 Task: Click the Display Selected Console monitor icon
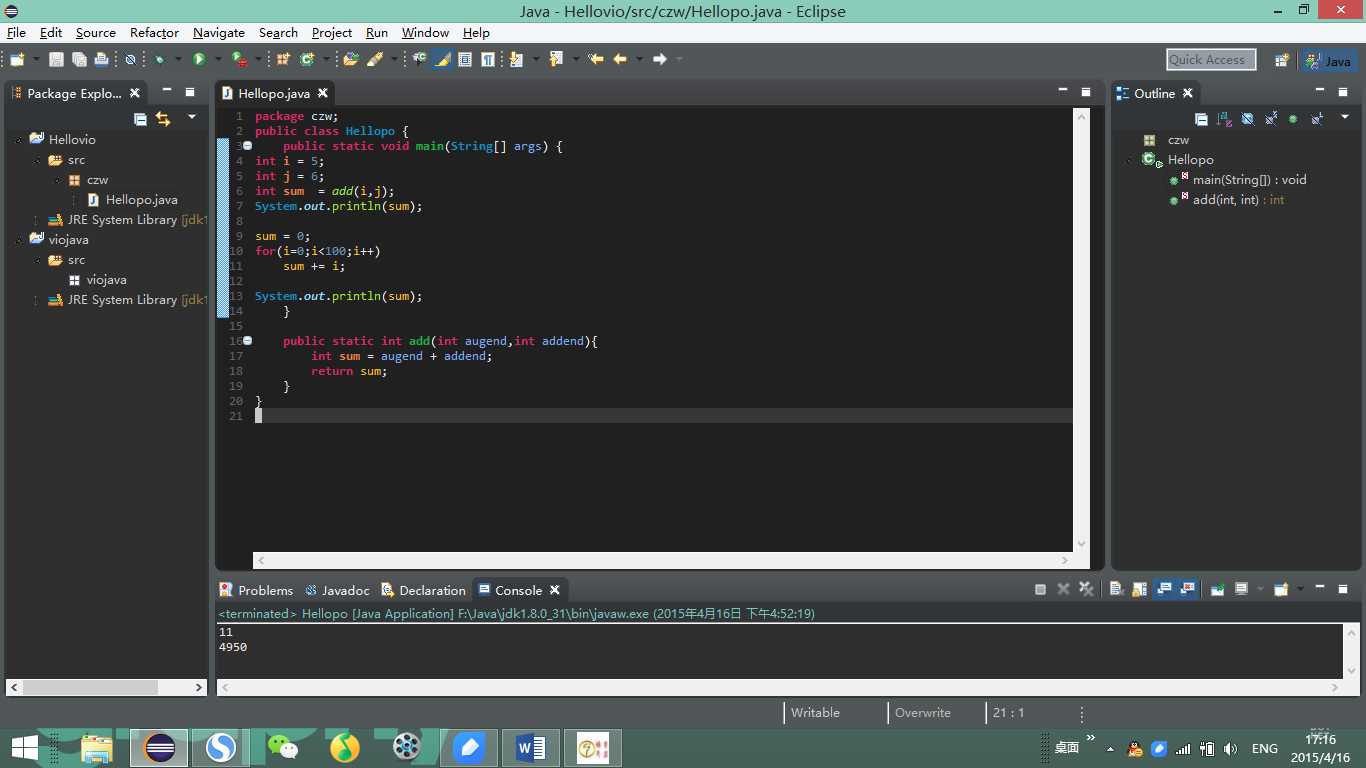[x=1241, y=589]
